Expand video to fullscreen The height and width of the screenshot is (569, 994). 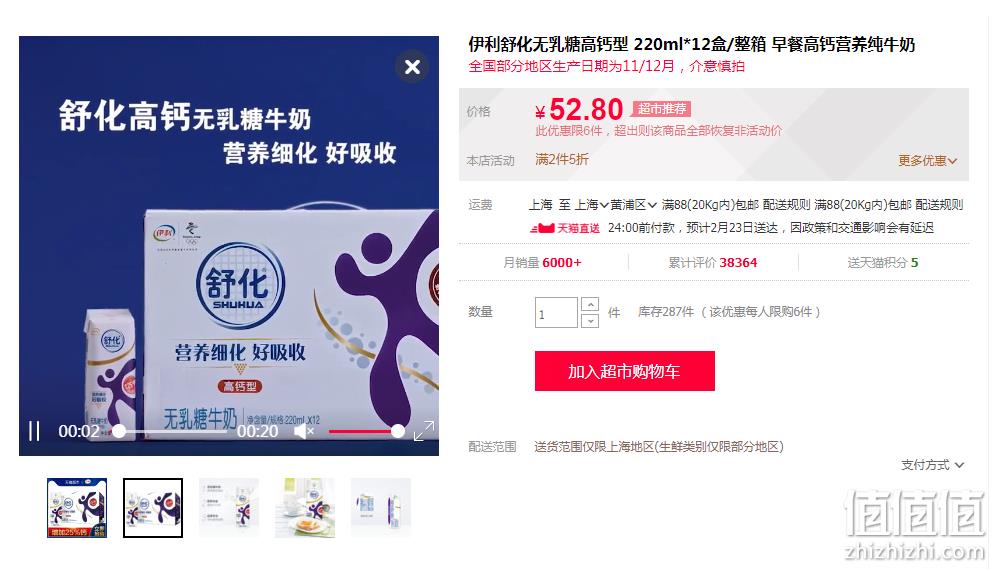click(423, 431)
